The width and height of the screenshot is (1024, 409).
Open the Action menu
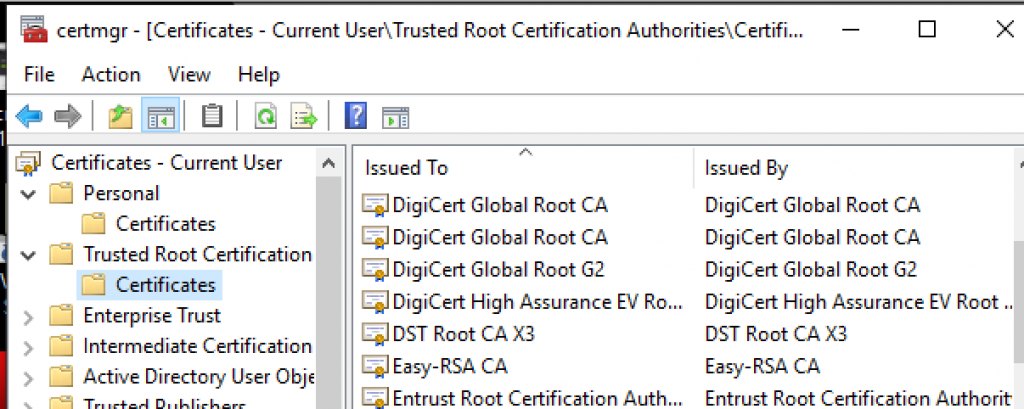point(110,74)
